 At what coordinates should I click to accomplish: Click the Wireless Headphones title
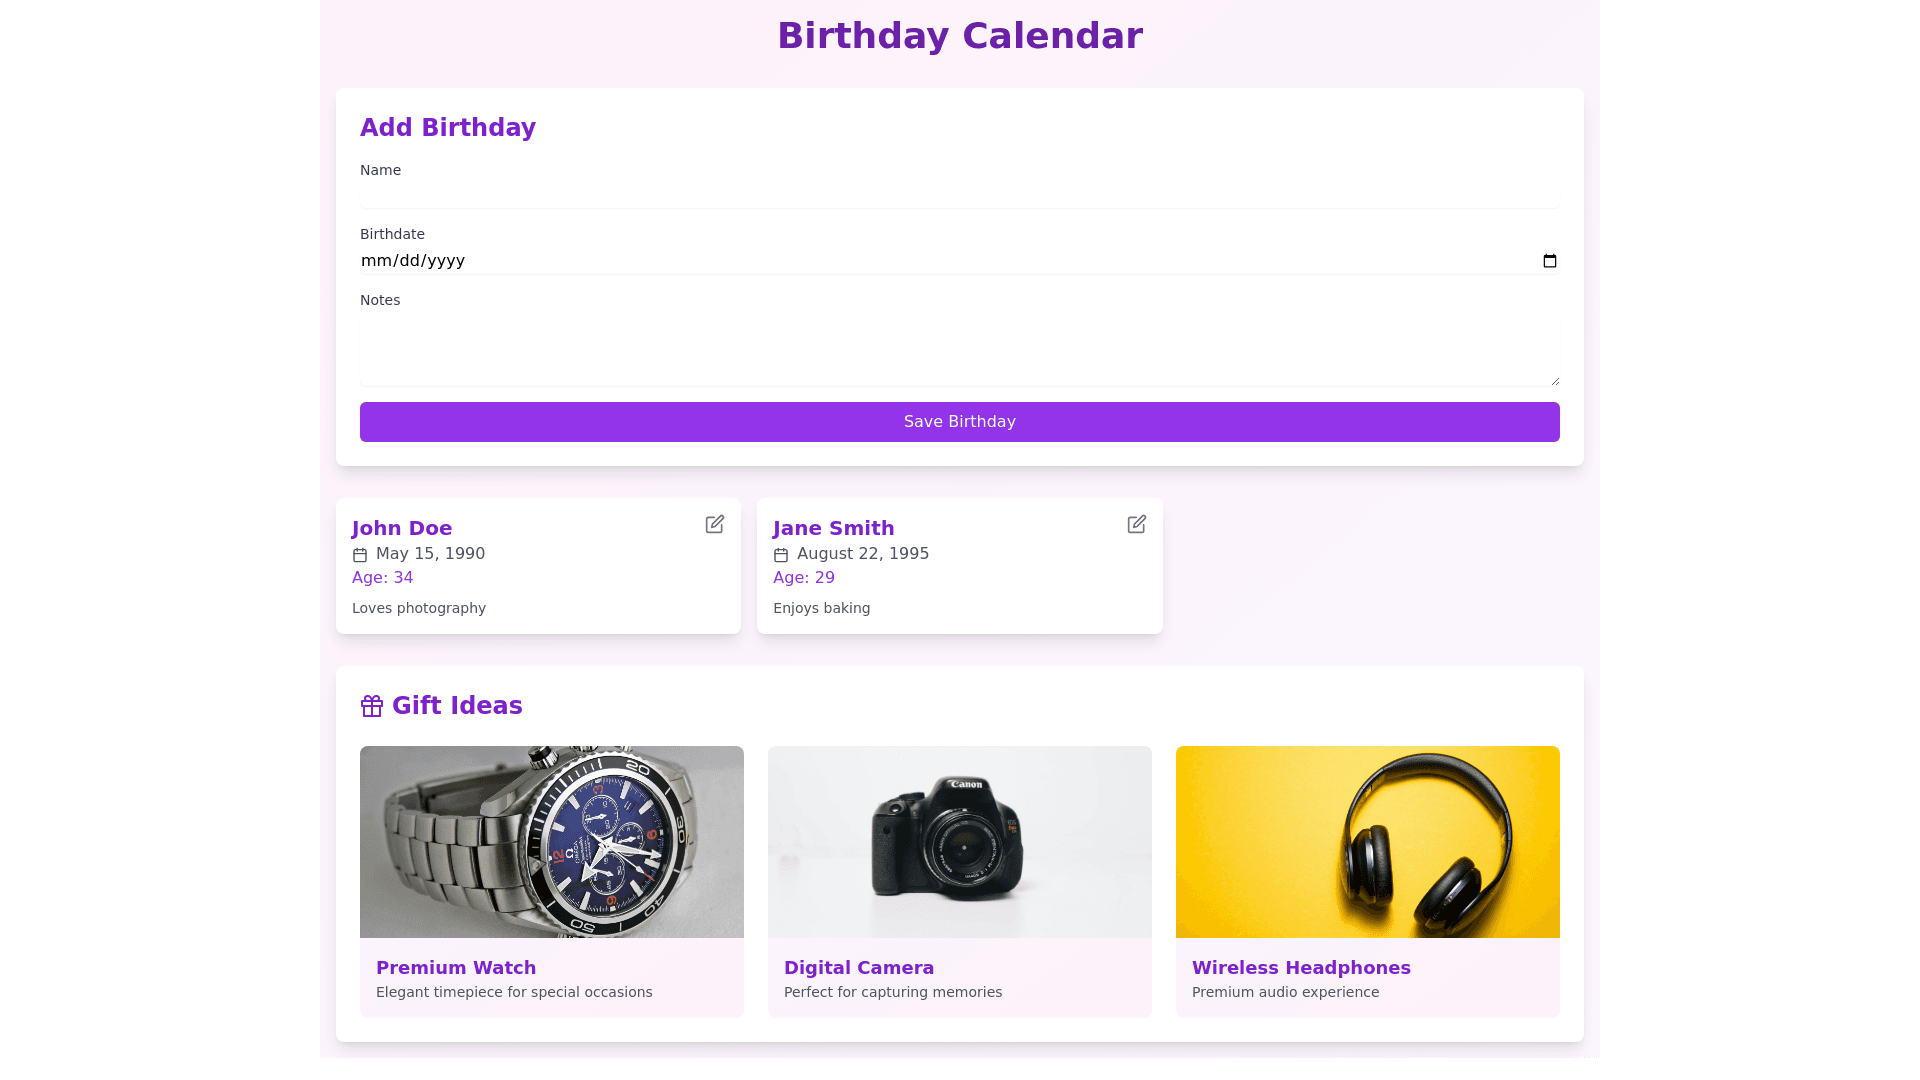[x=1301, y=968]
